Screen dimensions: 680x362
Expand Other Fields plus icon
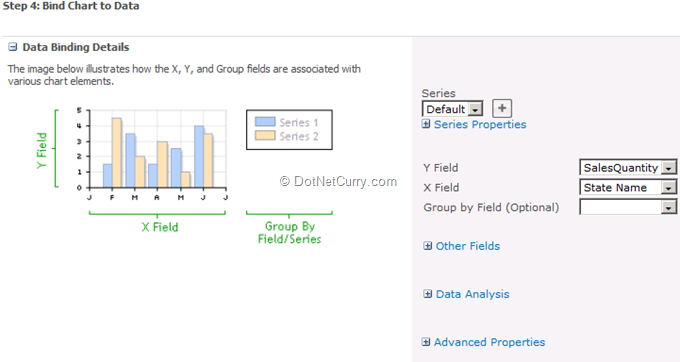(x=428, y=246)
